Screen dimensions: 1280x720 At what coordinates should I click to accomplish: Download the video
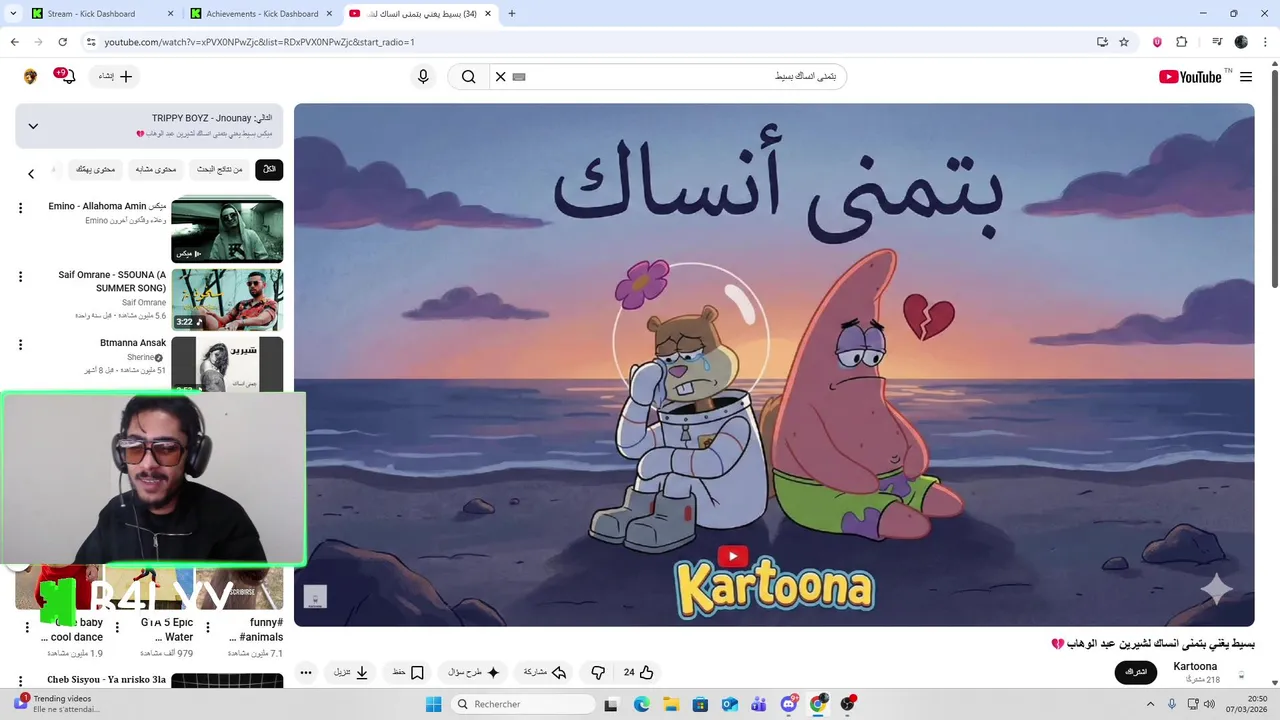351,672
